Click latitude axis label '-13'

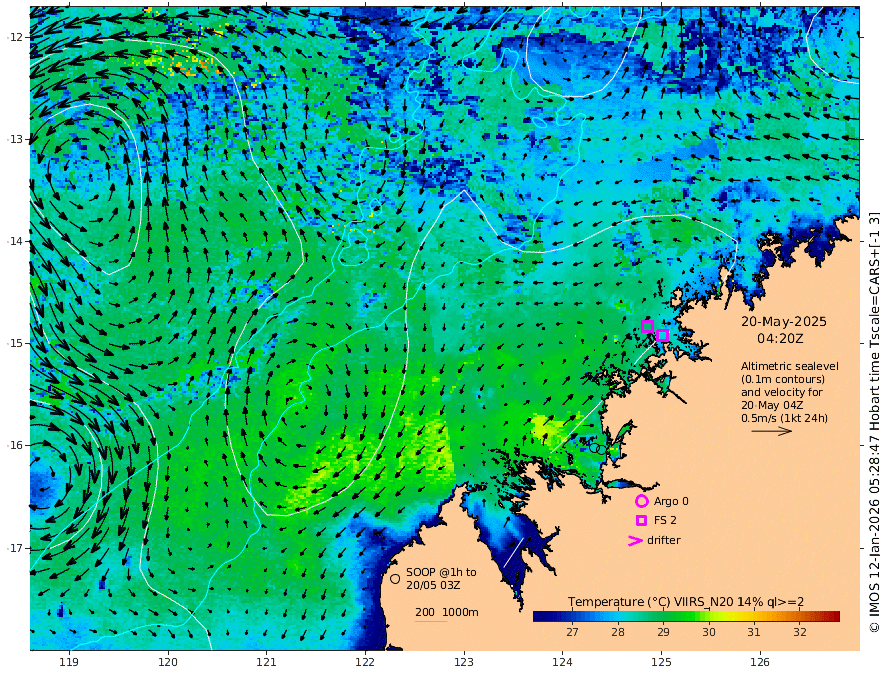[14, 139]
